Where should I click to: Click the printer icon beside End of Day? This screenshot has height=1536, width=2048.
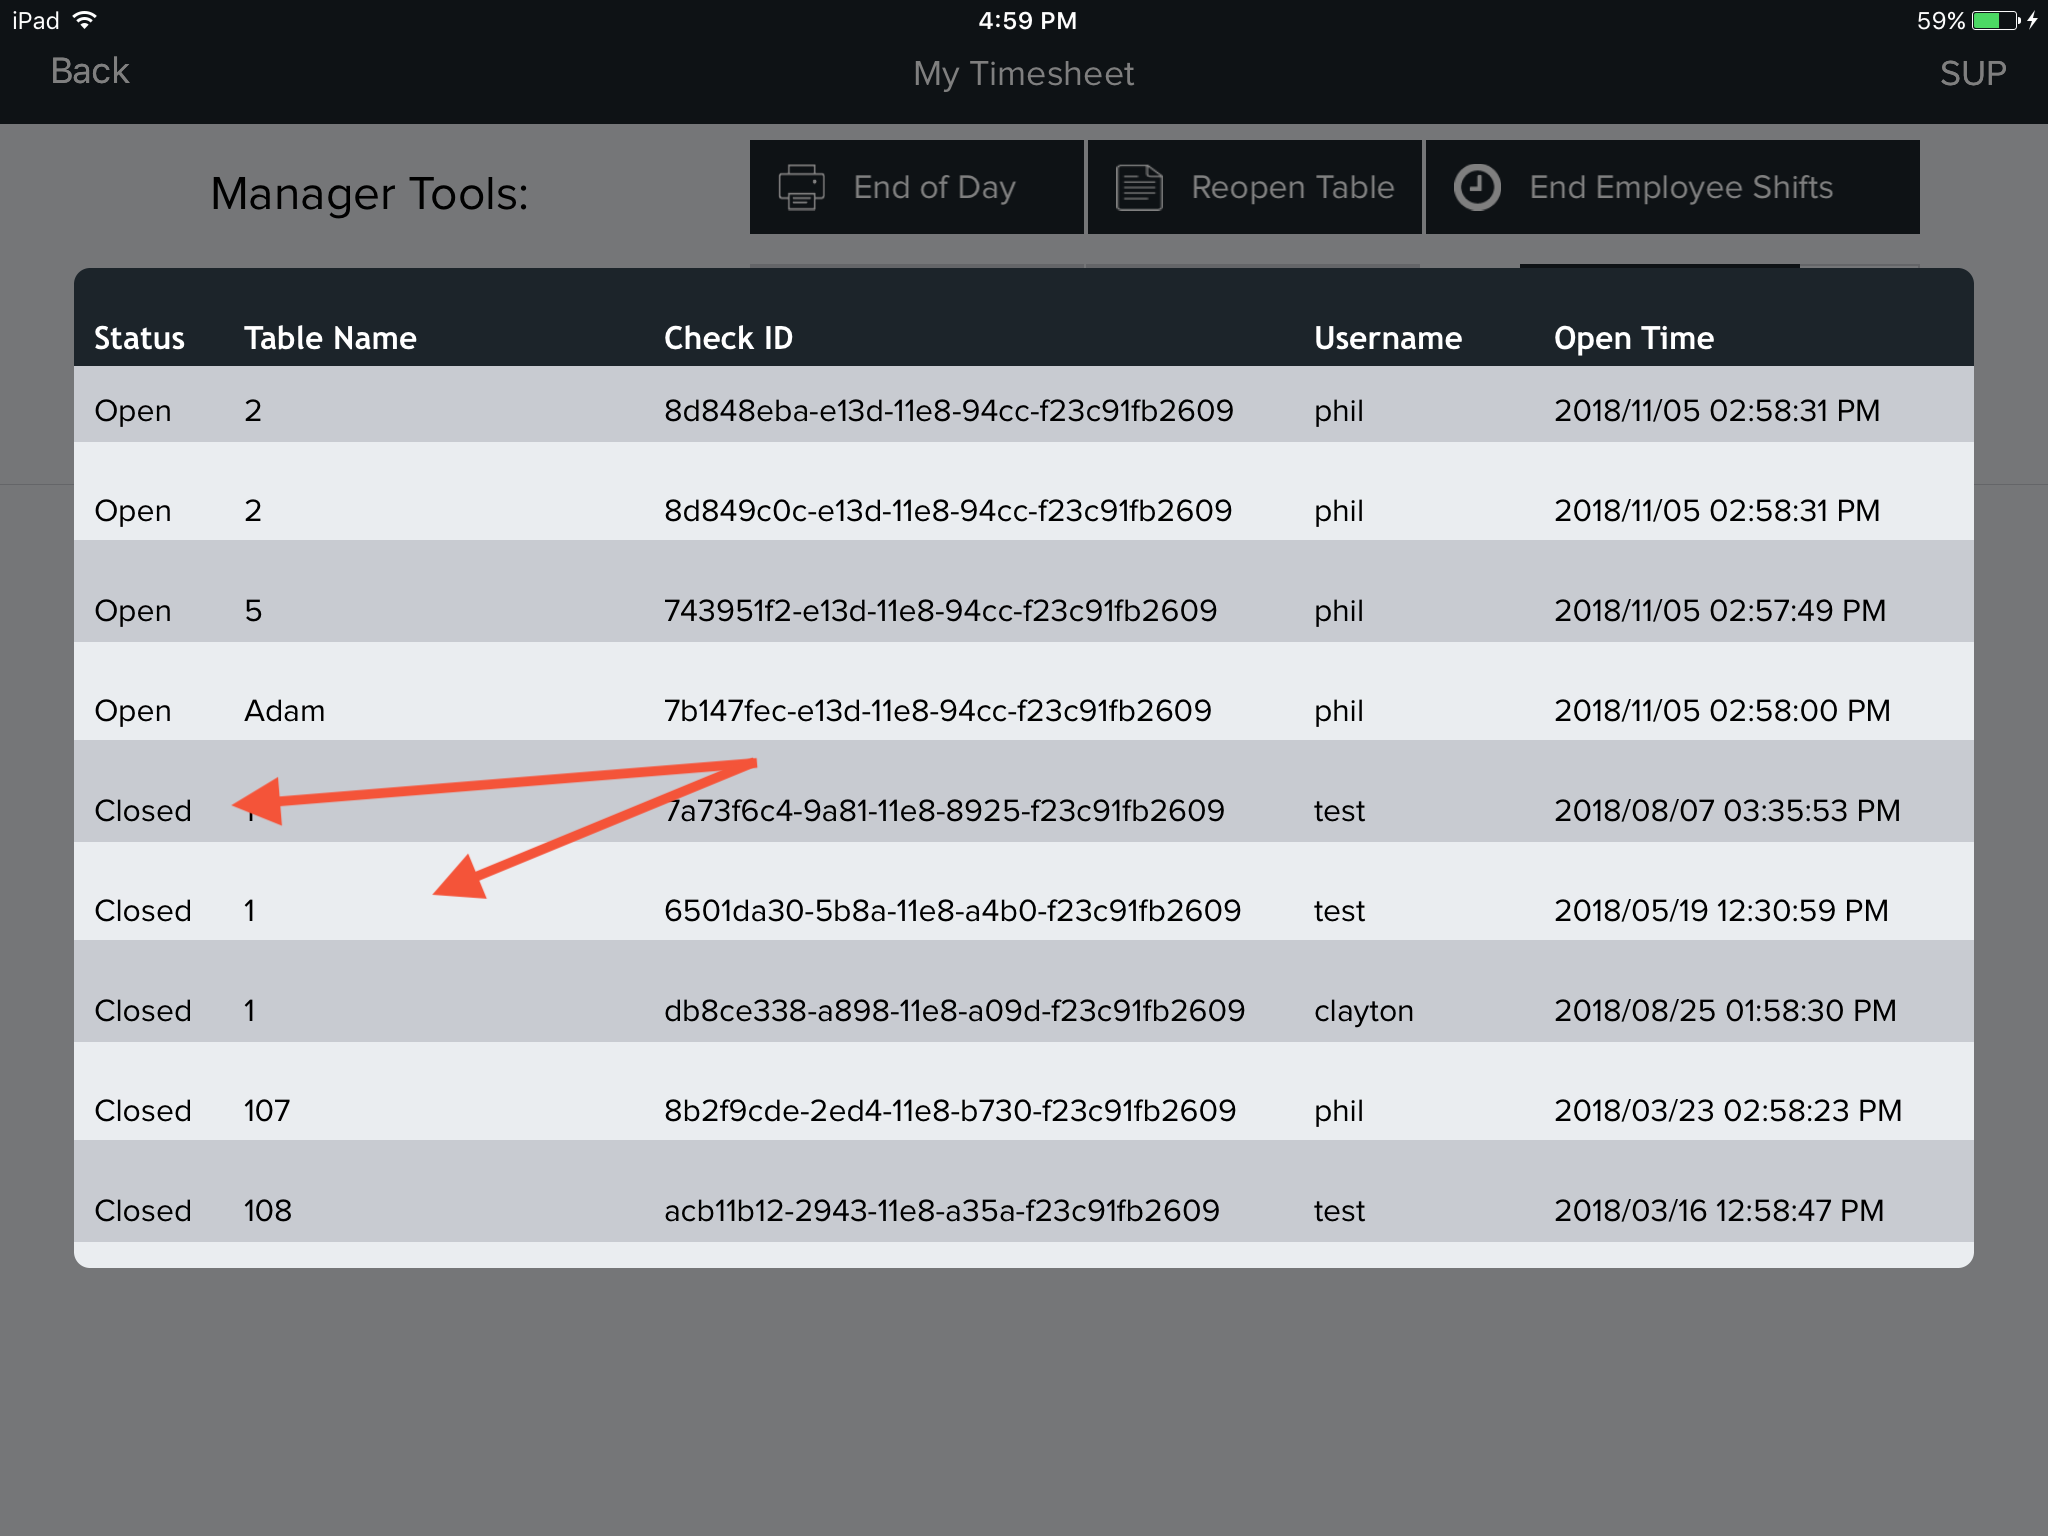(801, 187)
